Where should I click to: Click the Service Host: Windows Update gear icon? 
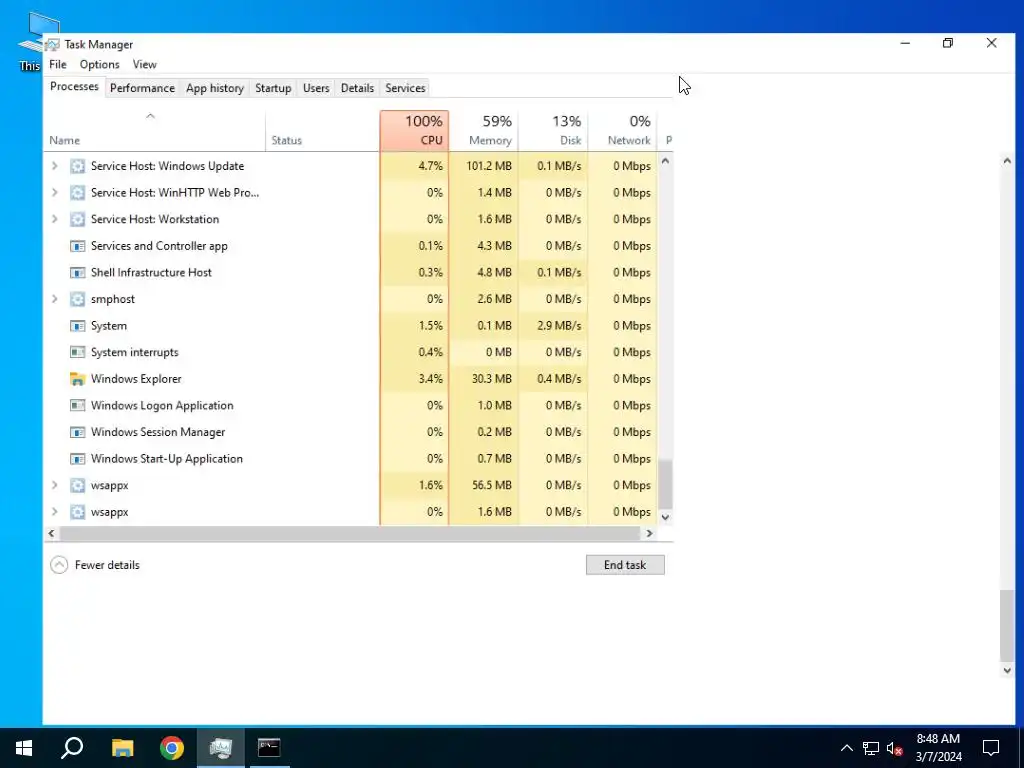[x=77, y=166]
